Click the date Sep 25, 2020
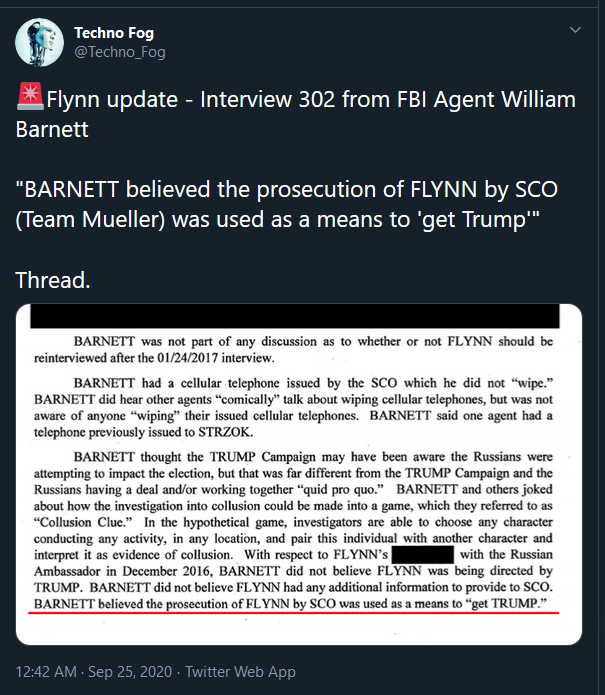The image size is (605, 695). click(x=130, y=672)
